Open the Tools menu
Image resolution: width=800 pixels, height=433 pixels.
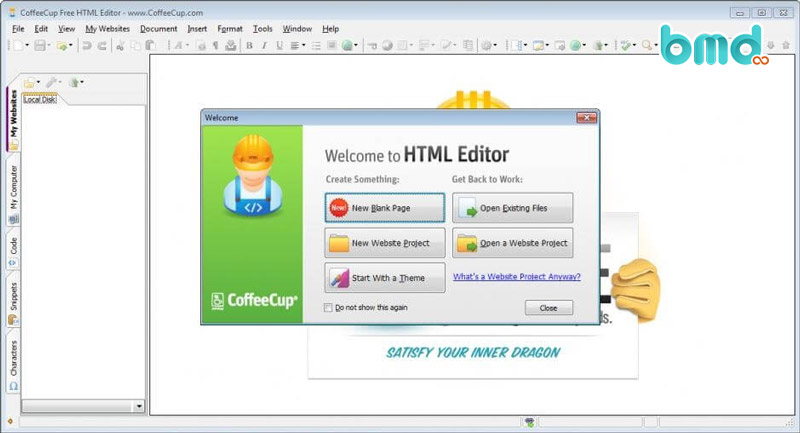[262, 29]
